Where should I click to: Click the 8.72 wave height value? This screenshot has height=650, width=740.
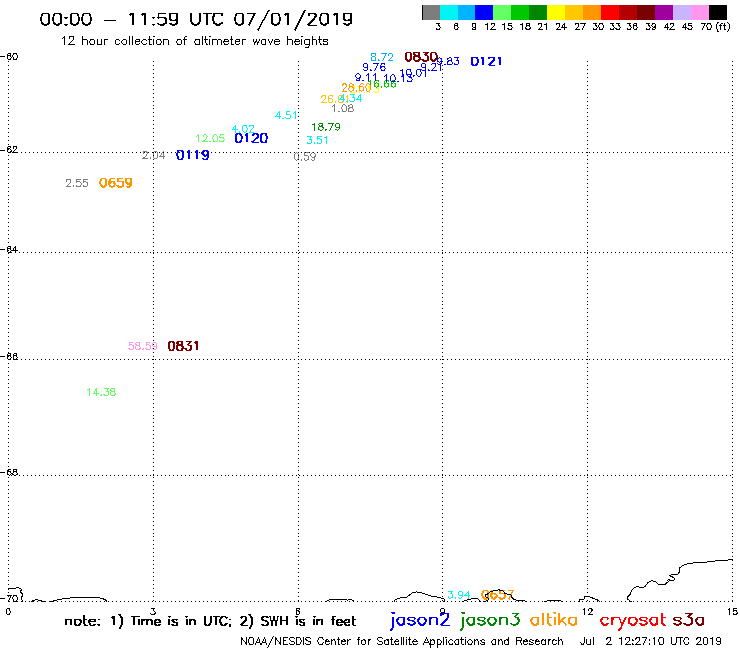pyautogui.click(x=382, y=57)
